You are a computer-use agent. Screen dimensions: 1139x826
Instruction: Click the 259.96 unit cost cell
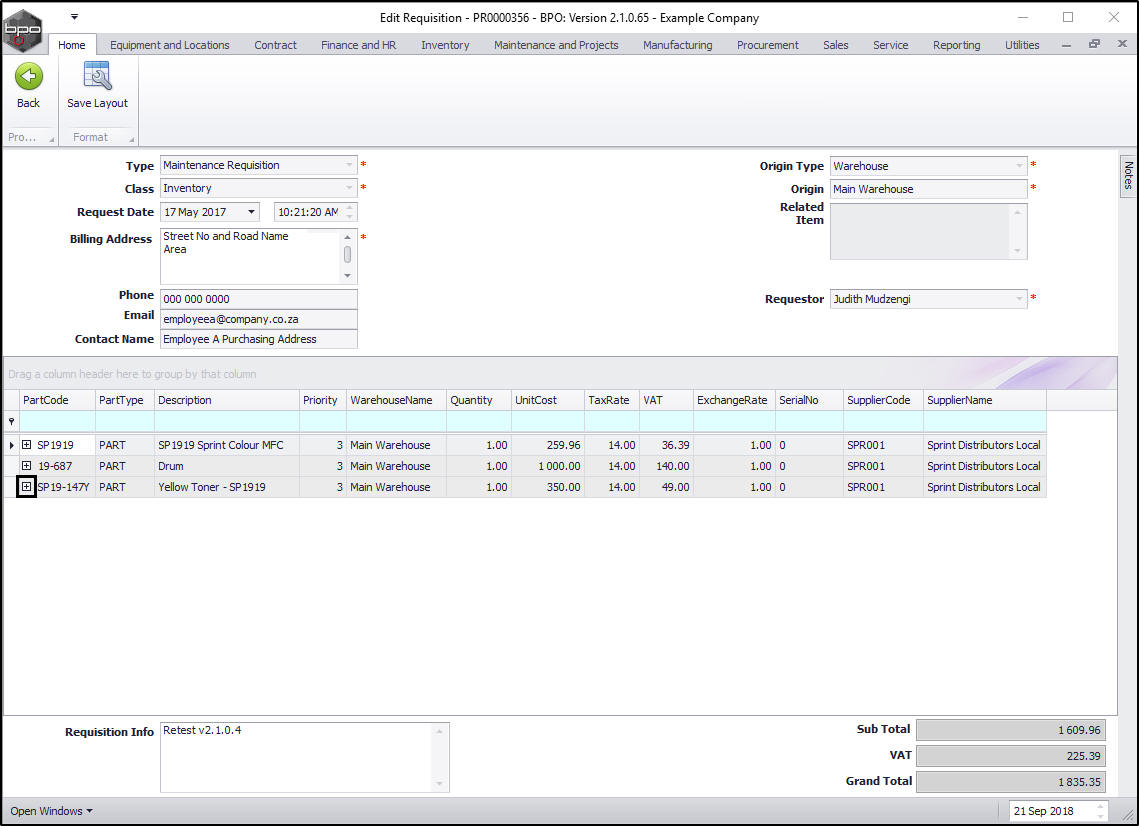click(x=548, y=445)
